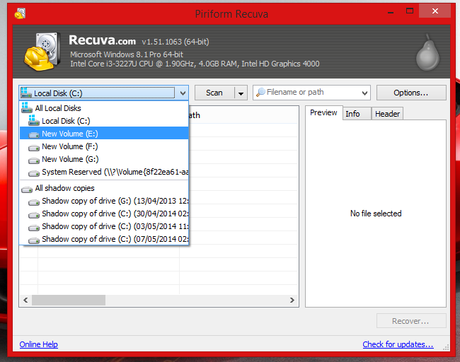Screen dimensions: 460x362
Task: Select All Local Disks from list
Action: pyautogui.click(x=104, y=108)
